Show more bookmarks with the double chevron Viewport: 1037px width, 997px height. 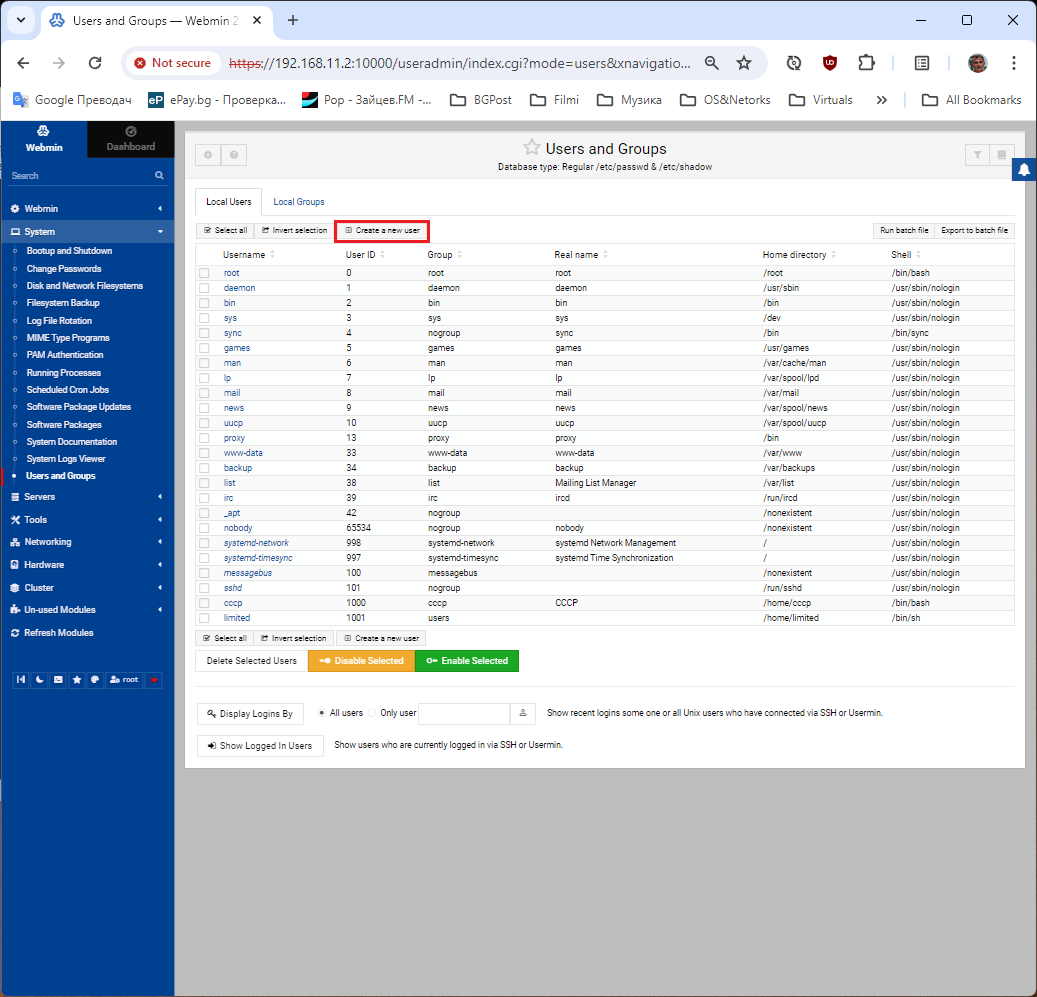(882, 100)
